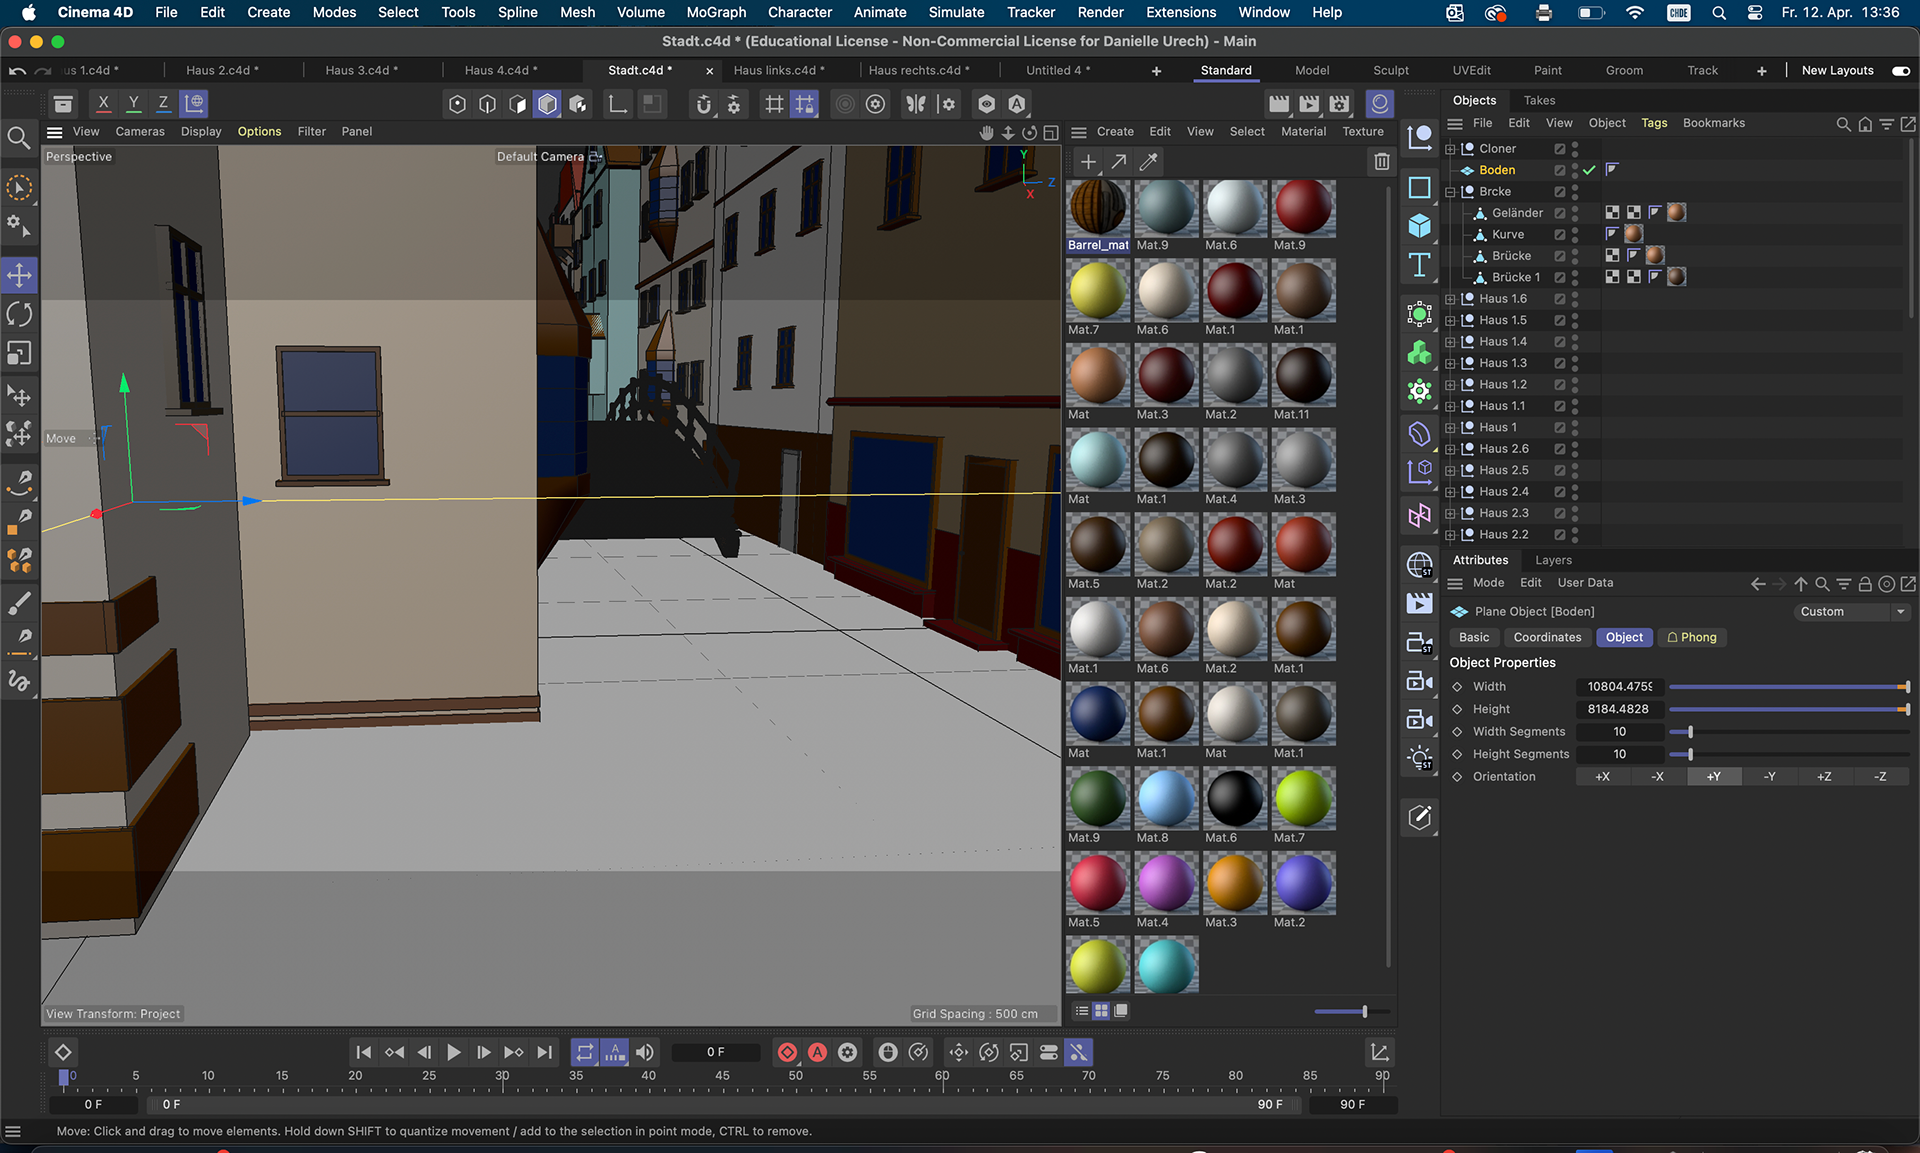Screen dimensions: 1920x1153
Task: Select the Rotate tool in left toolbar
Action: (x=19, y=314)
